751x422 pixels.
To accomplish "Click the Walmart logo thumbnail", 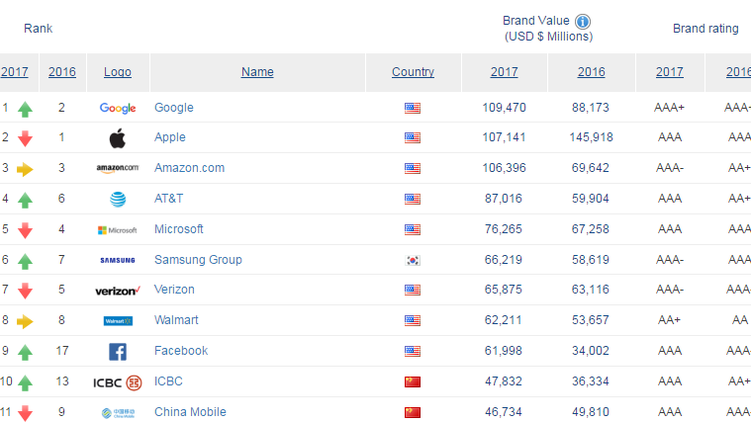I will [x=118, y=321].
